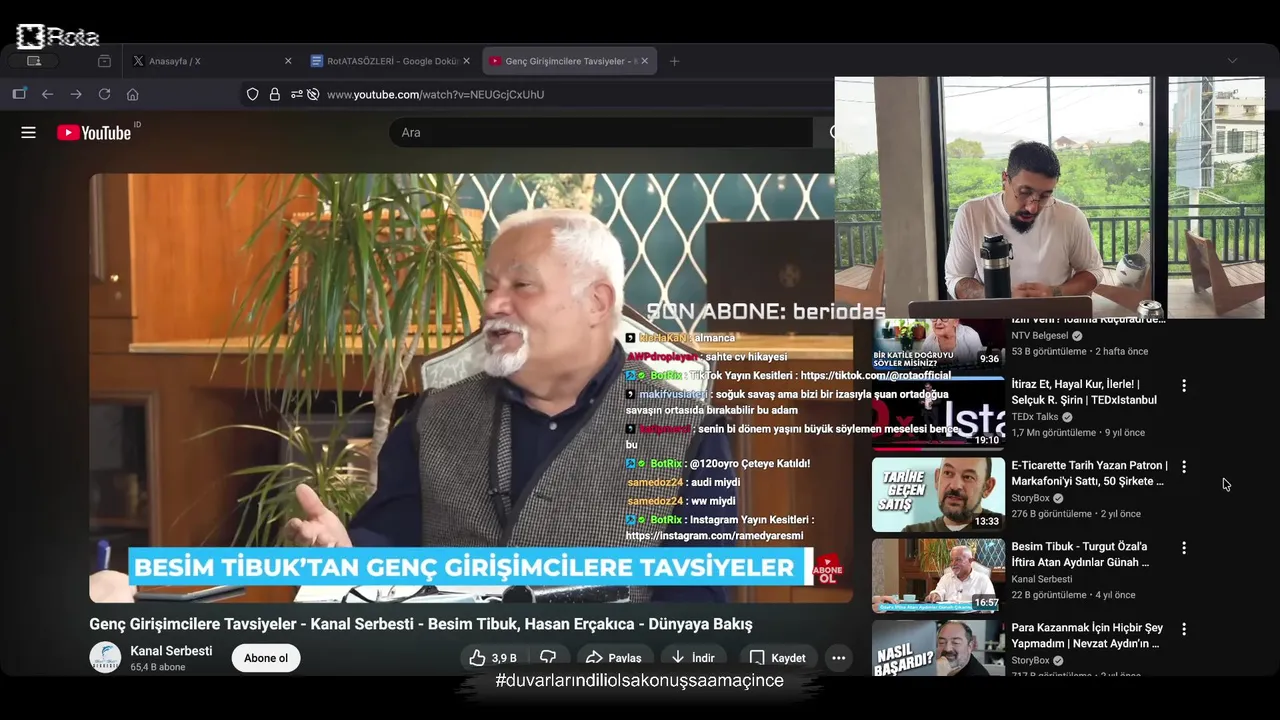Click '1,7 Mn görüntüleme • 9 yıl önce' text

pos(1078,433)
